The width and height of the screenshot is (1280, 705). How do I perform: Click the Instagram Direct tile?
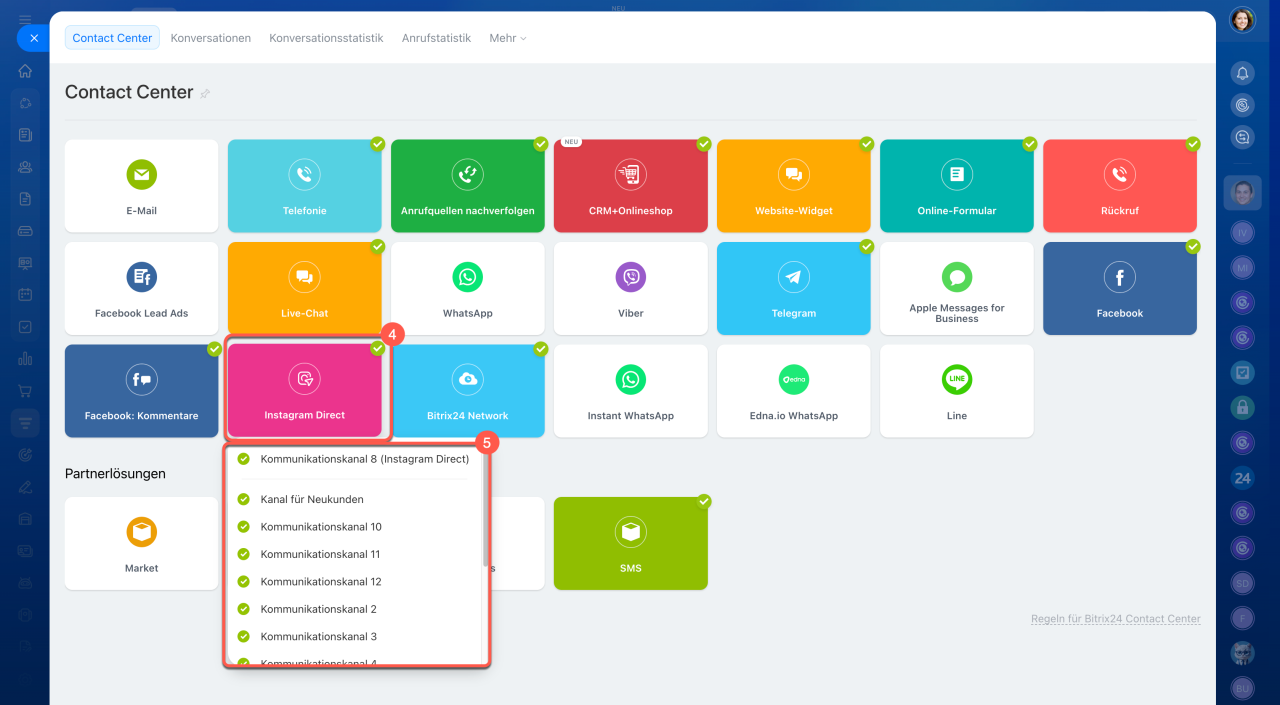pyautogui.click(x=304, y=391)
